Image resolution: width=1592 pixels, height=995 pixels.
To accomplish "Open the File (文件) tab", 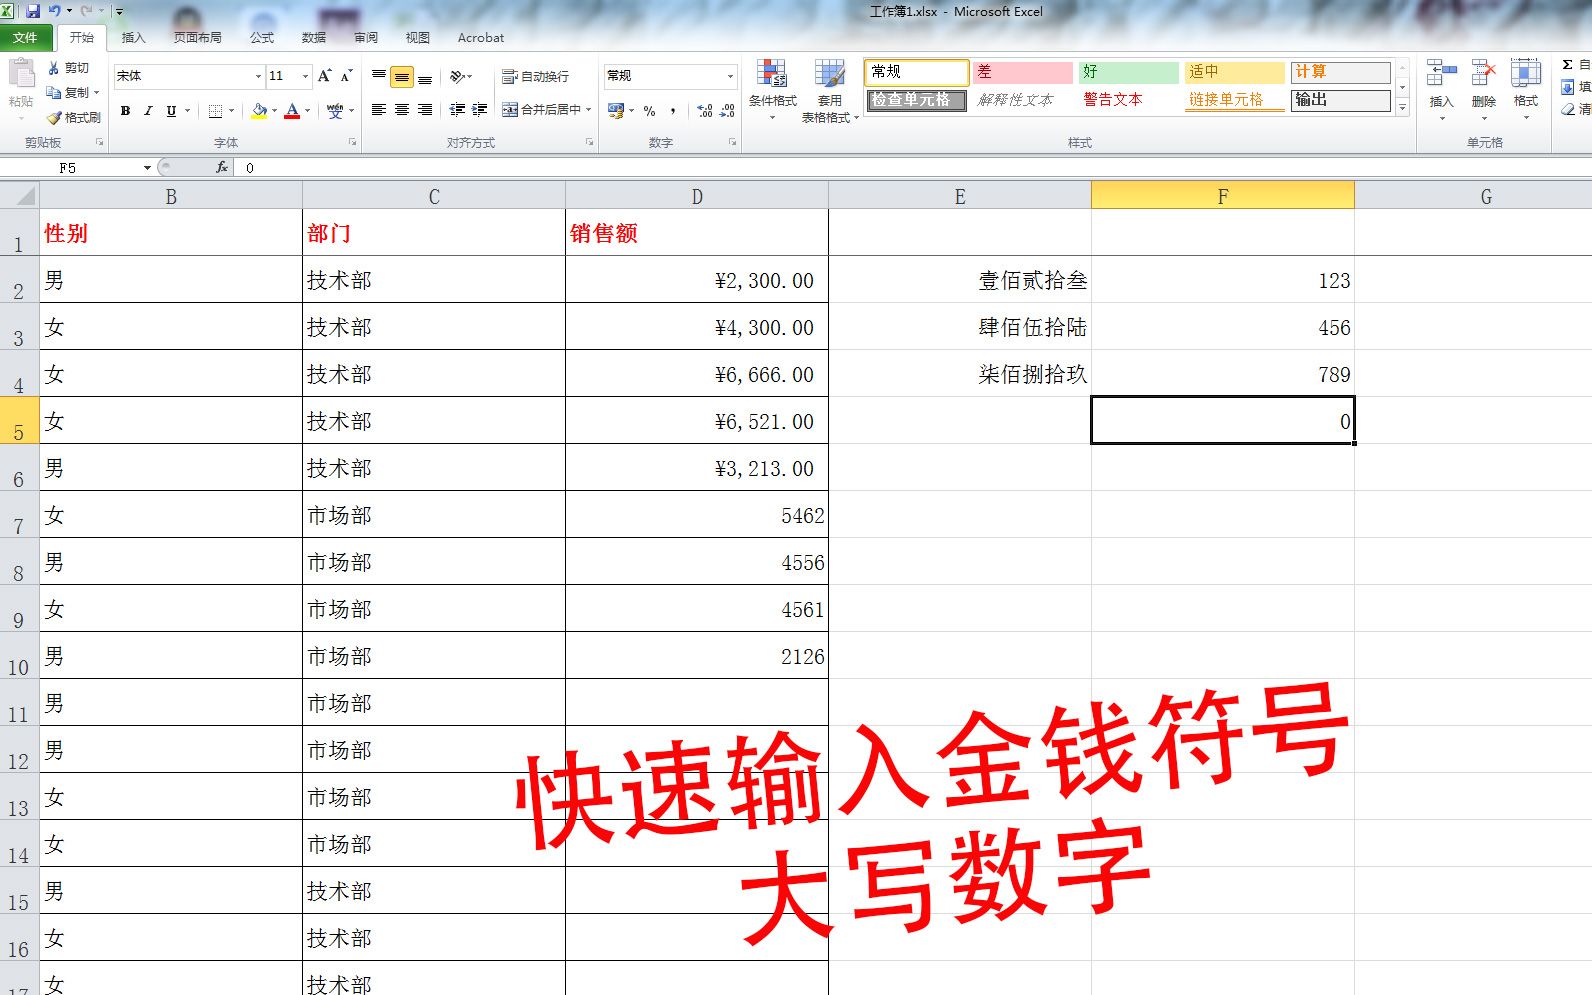I will (x=27, y=38).
